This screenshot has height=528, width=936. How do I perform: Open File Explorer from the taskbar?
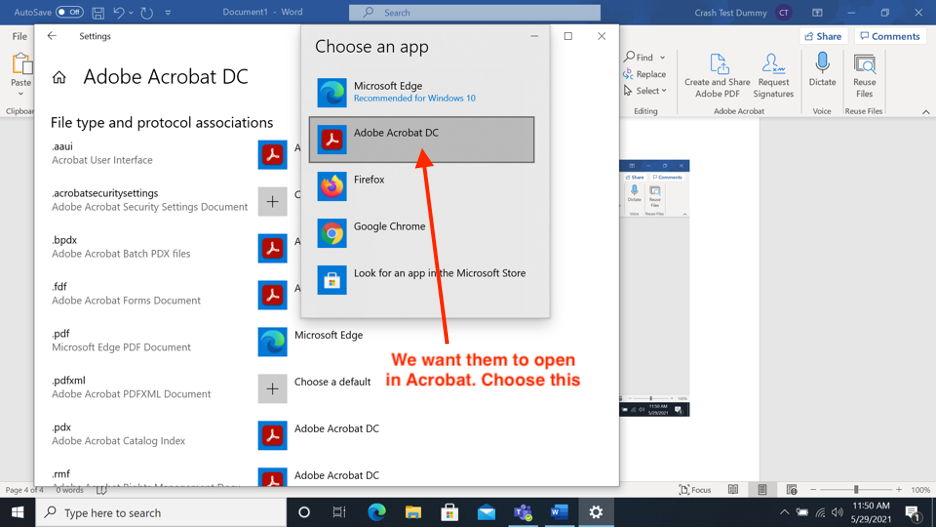(413, 512)
